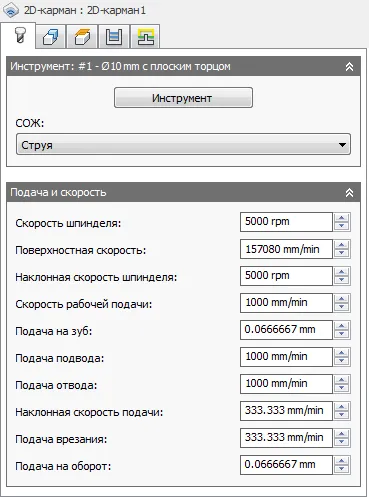Click the Подача врезания: label
Image resolution: width=369 pixels, height=497 pixels.
pos(61,439)
